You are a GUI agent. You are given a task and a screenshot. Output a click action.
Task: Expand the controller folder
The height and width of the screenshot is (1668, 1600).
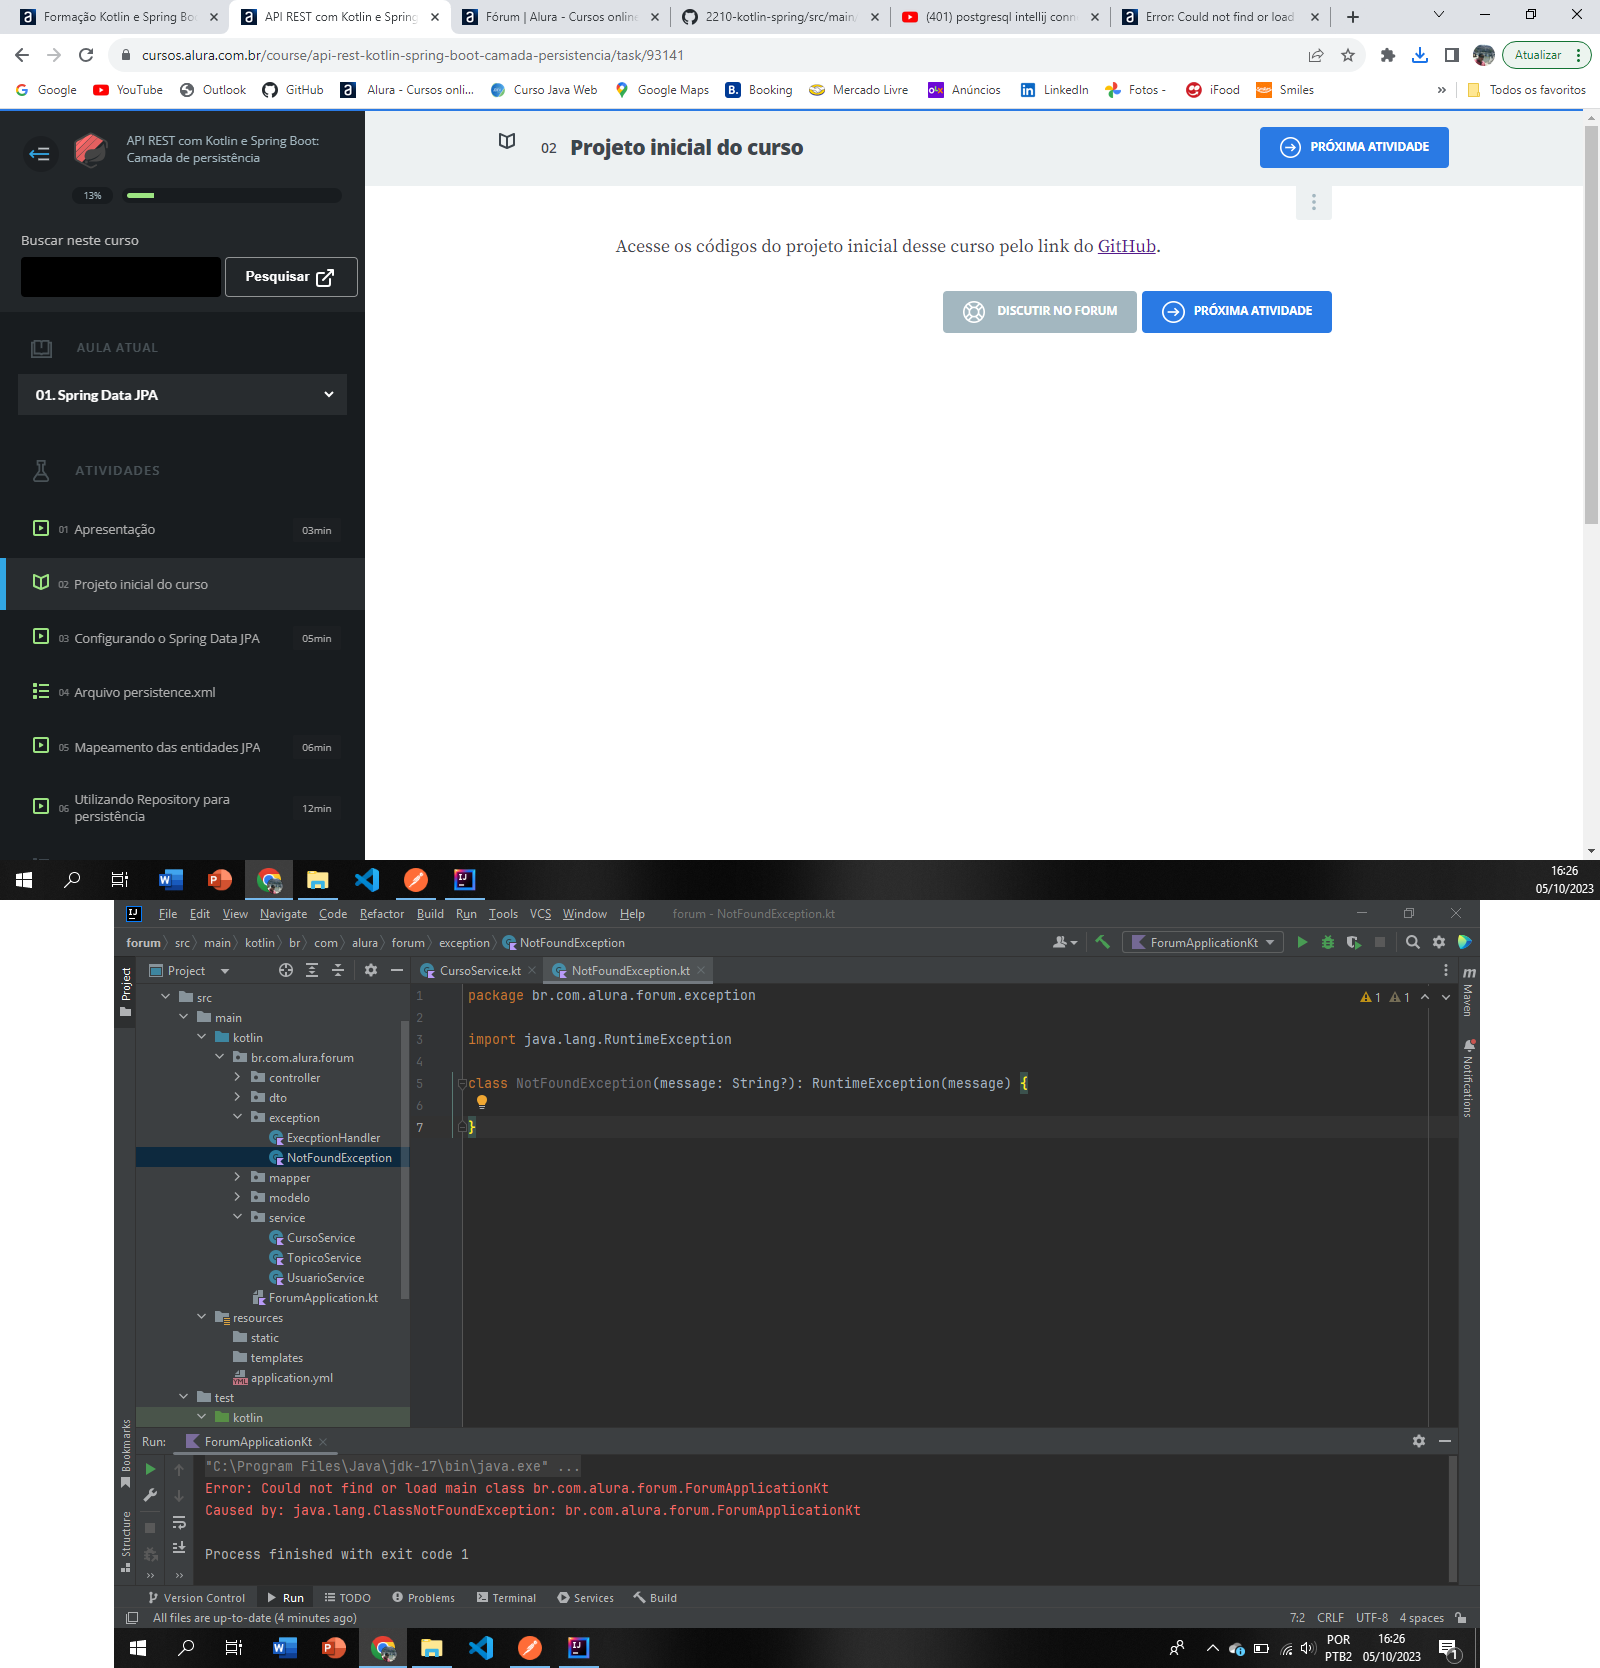click(x=238, y=1077)
